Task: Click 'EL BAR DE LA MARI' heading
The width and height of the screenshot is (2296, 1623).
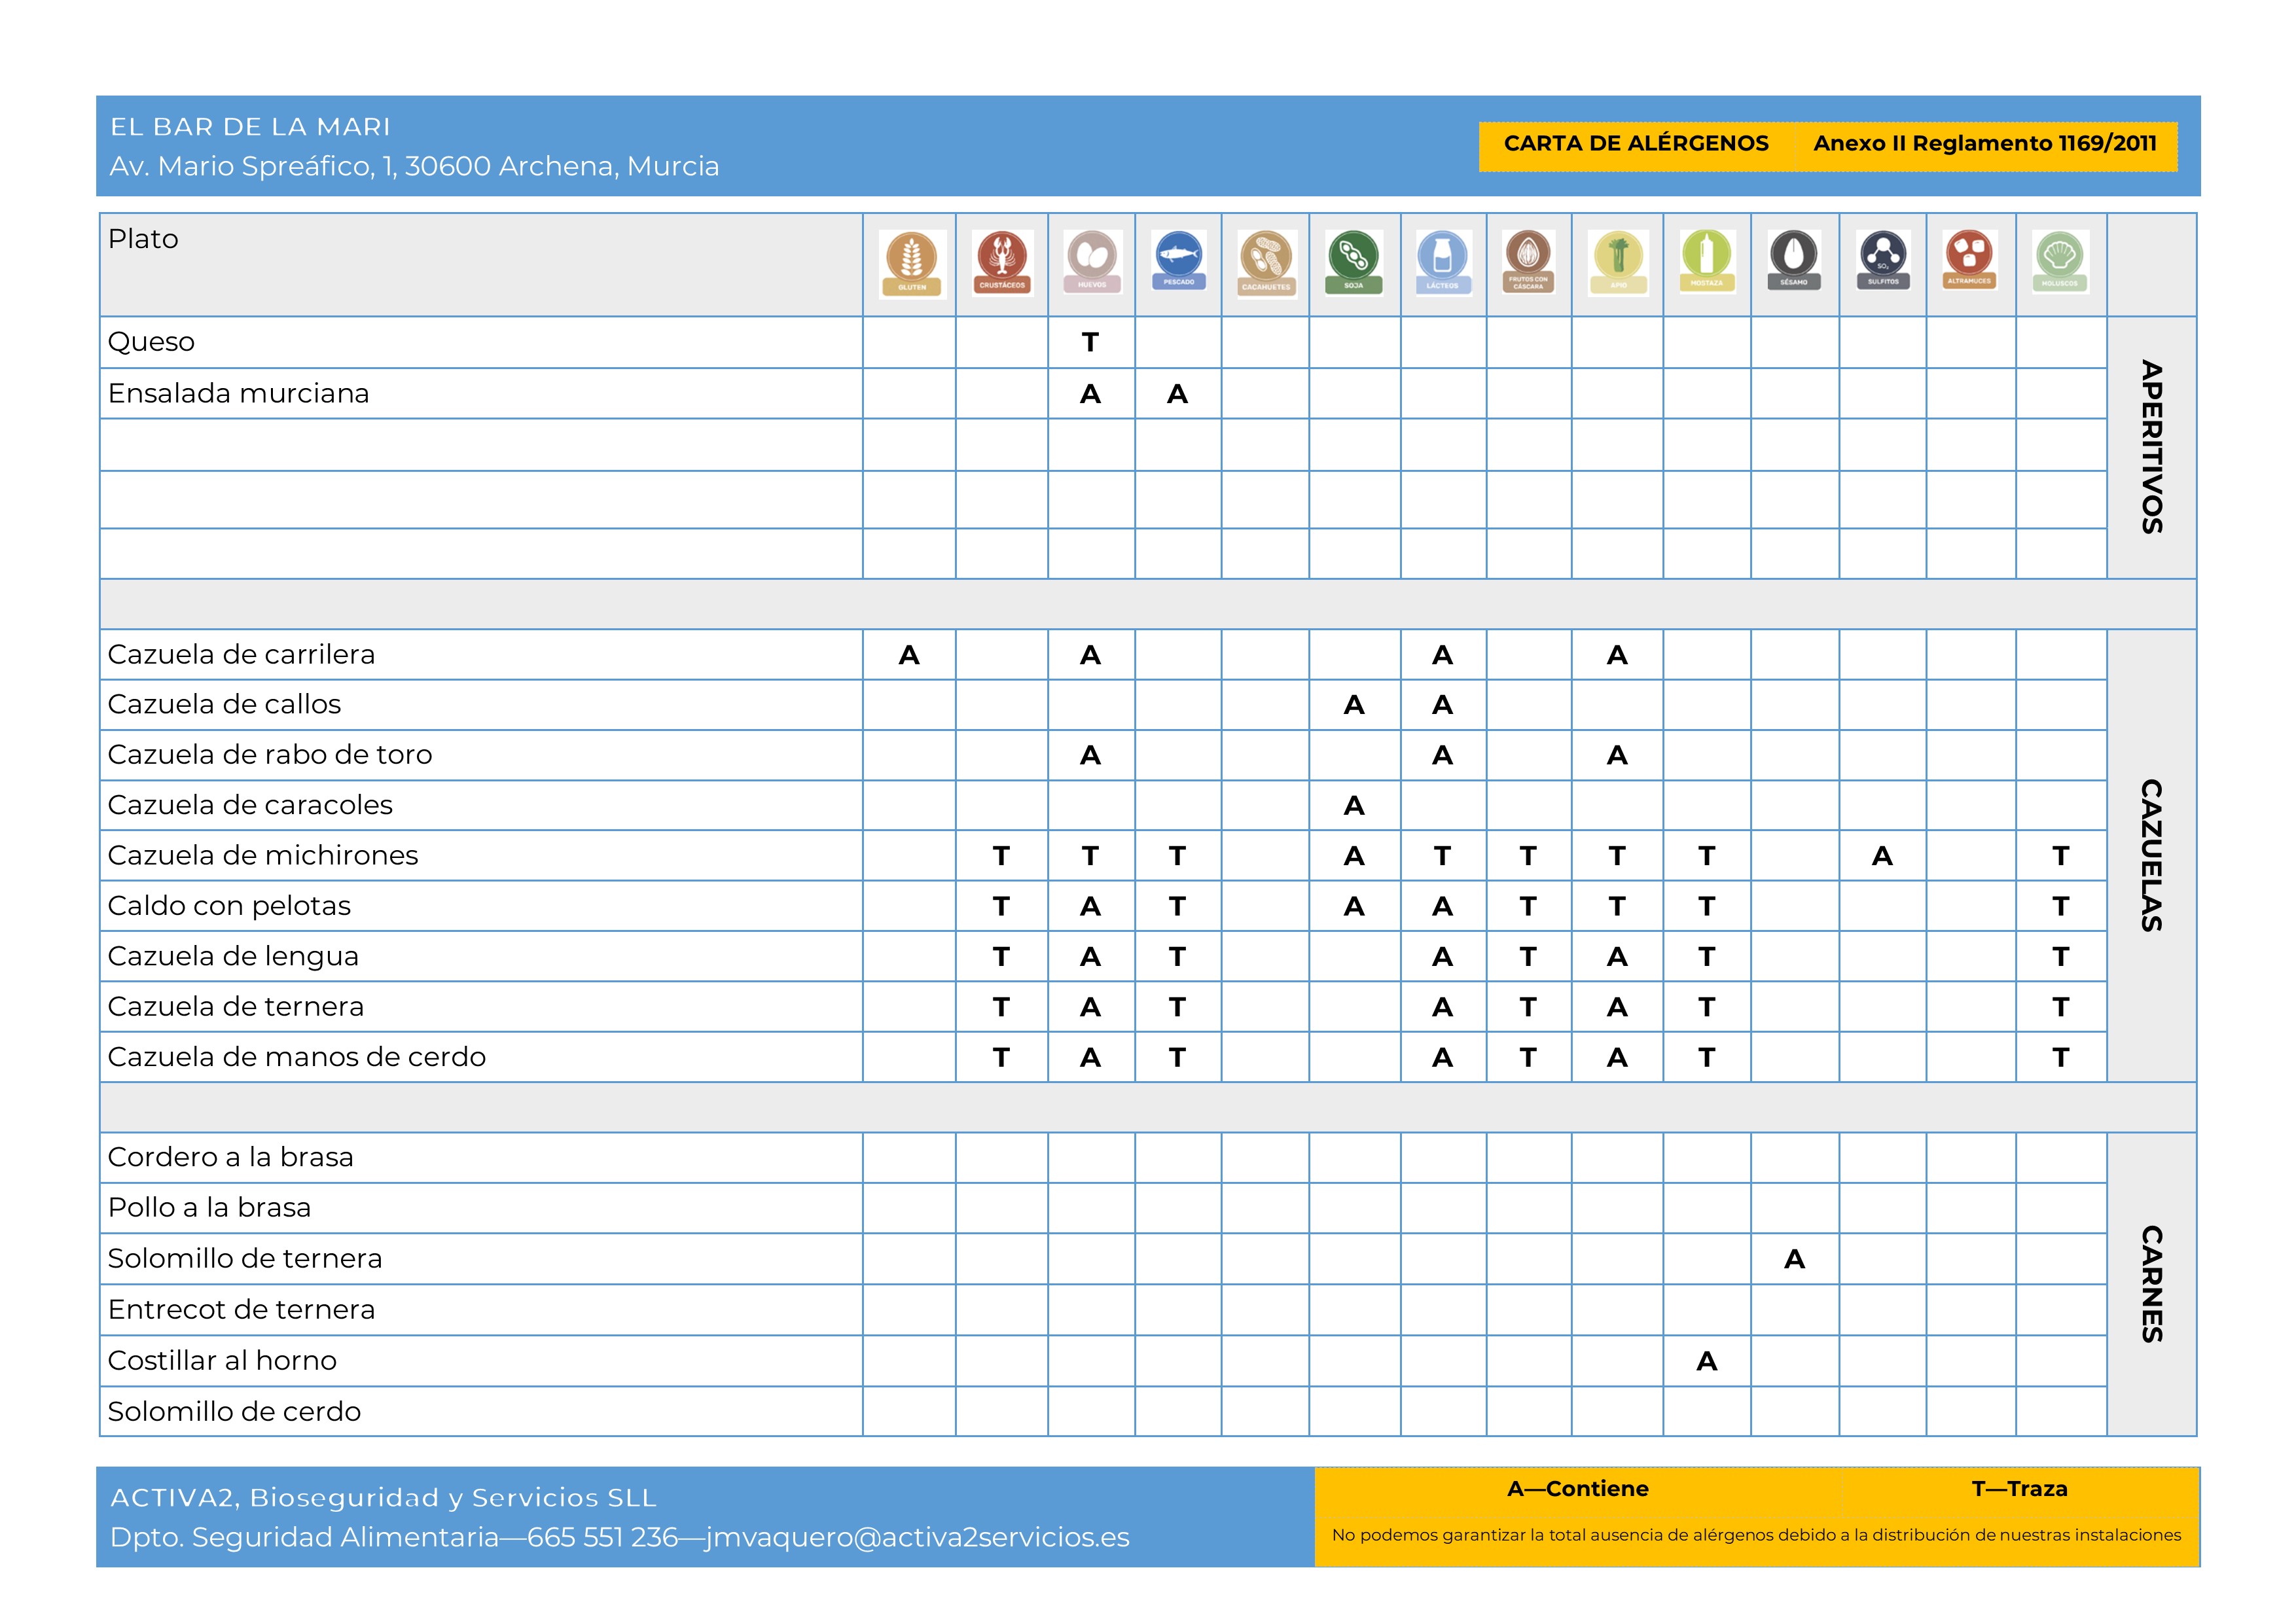Action: (250, 127)
